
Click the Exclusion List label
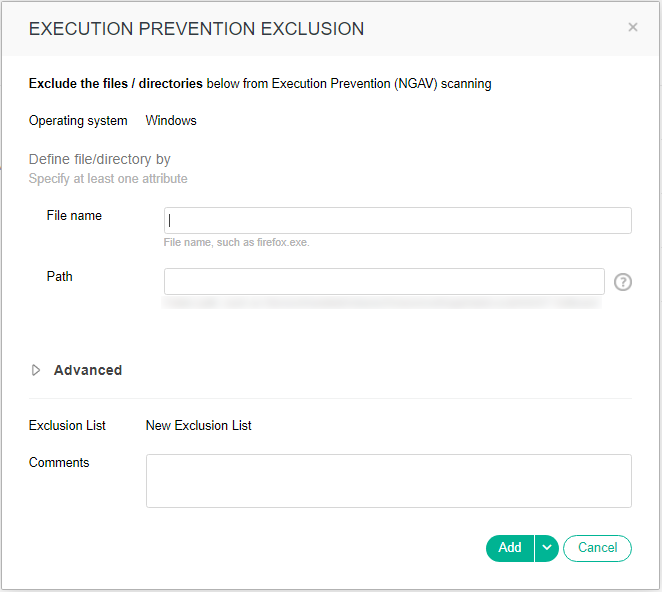(x=67, y=426)
